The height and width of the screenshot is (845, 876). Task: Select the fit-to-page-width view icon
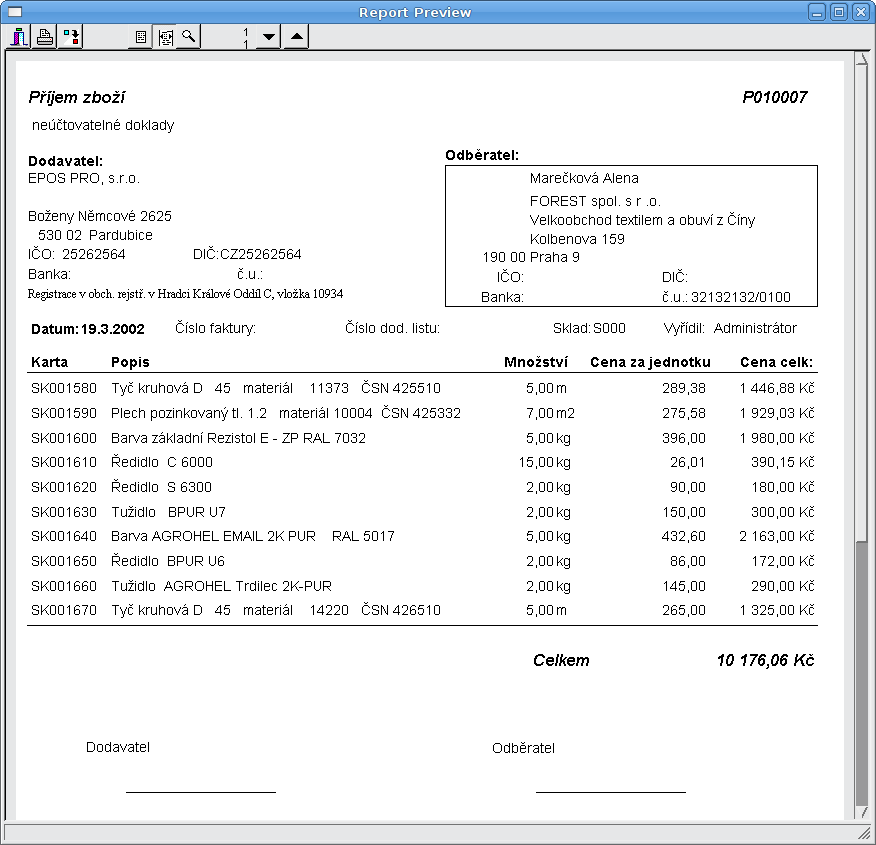tap(164, 37)
